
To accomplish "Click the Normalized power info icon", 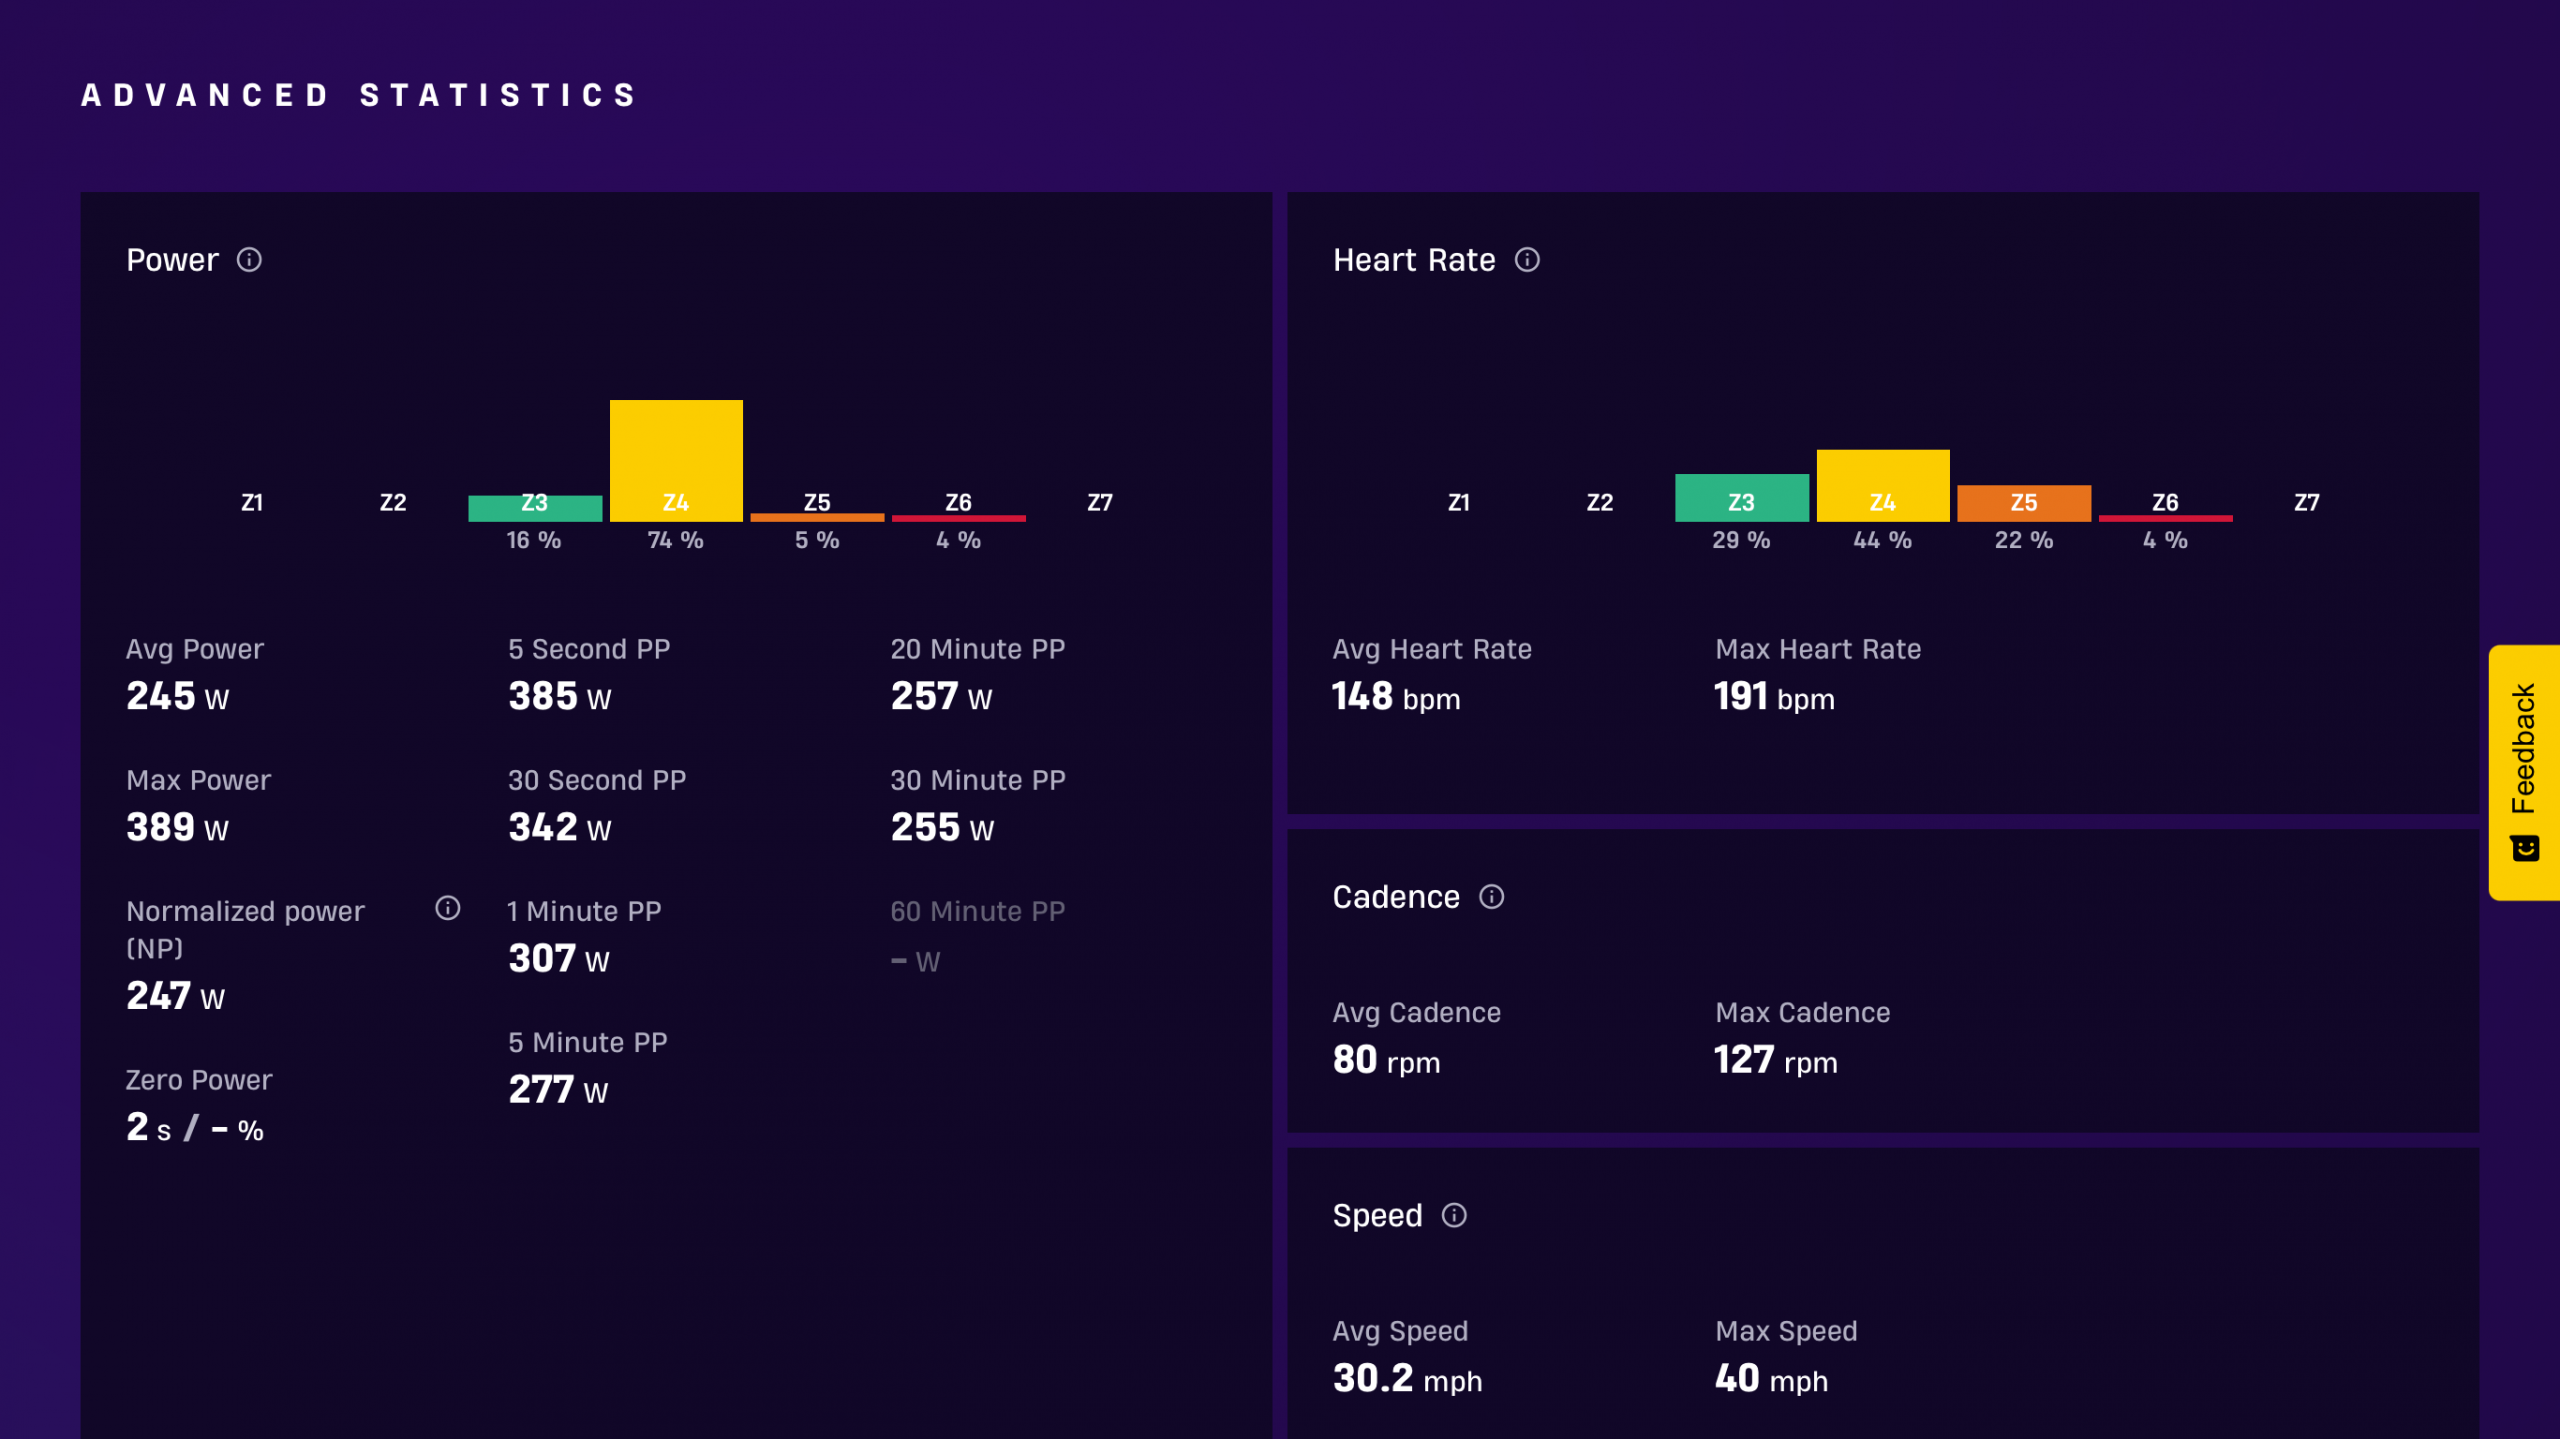I will pyautogui.click(x=448, y=908).
